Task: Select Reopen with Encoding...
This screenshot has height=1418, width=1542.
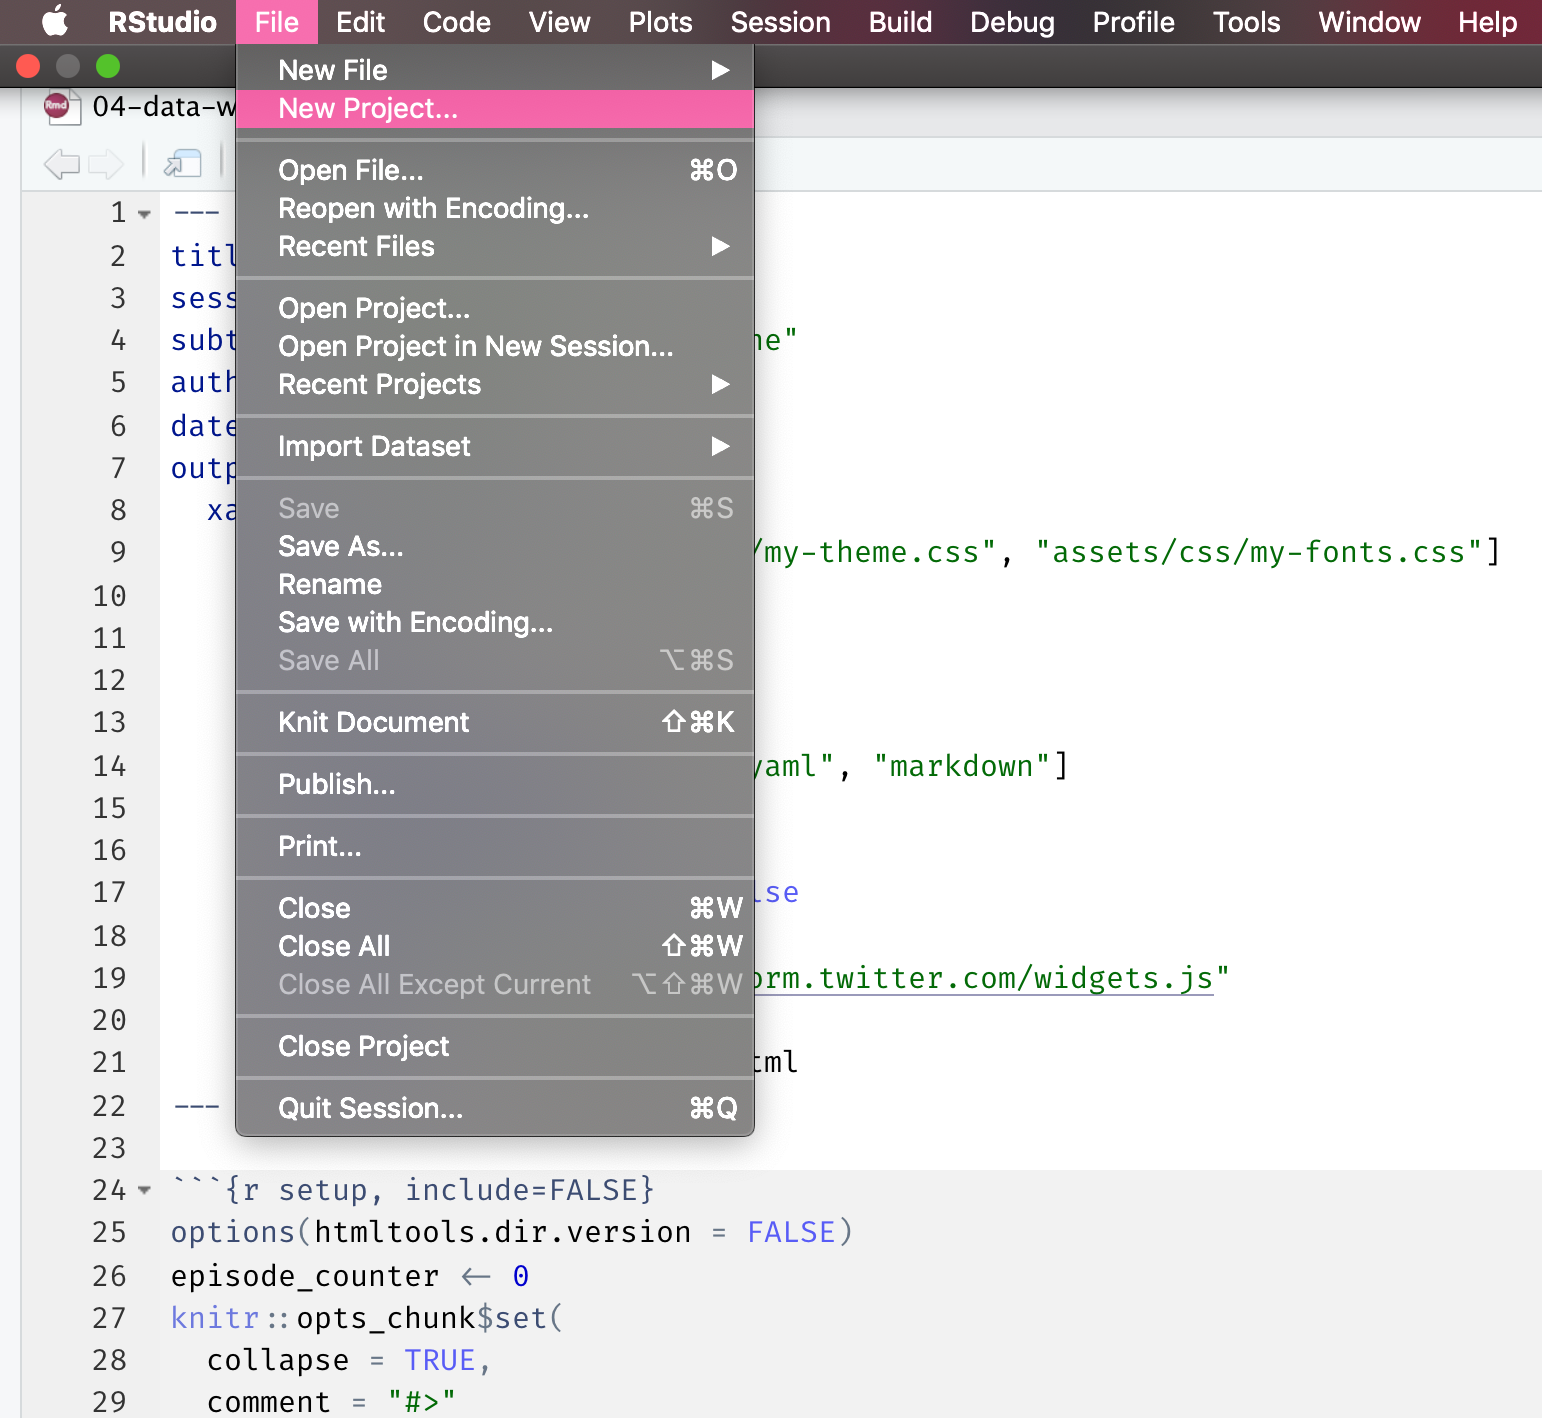Action: pyautogui.click(x=495, y=208)
